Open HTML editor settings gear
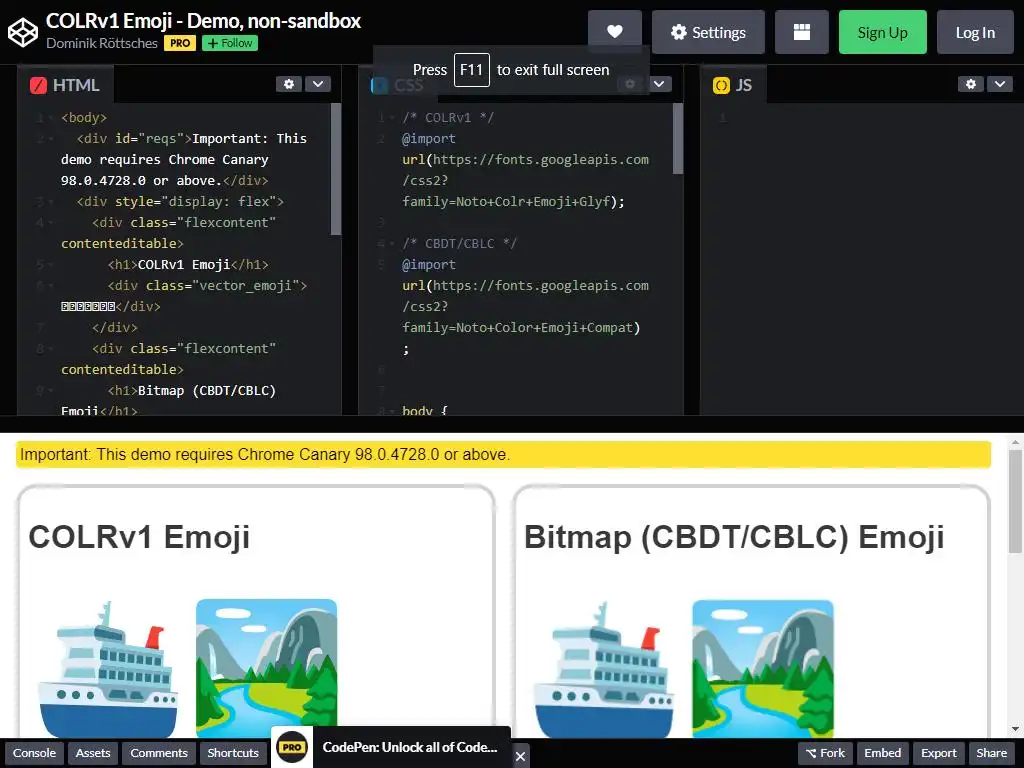 click(x=289, y=84)
